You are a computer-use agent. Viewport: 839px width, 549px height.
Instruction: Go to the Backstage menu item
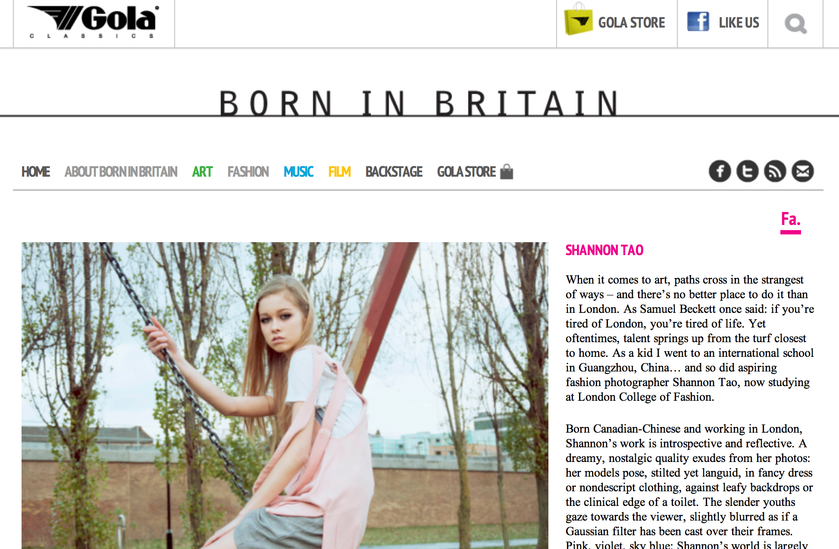pos(394,172)
